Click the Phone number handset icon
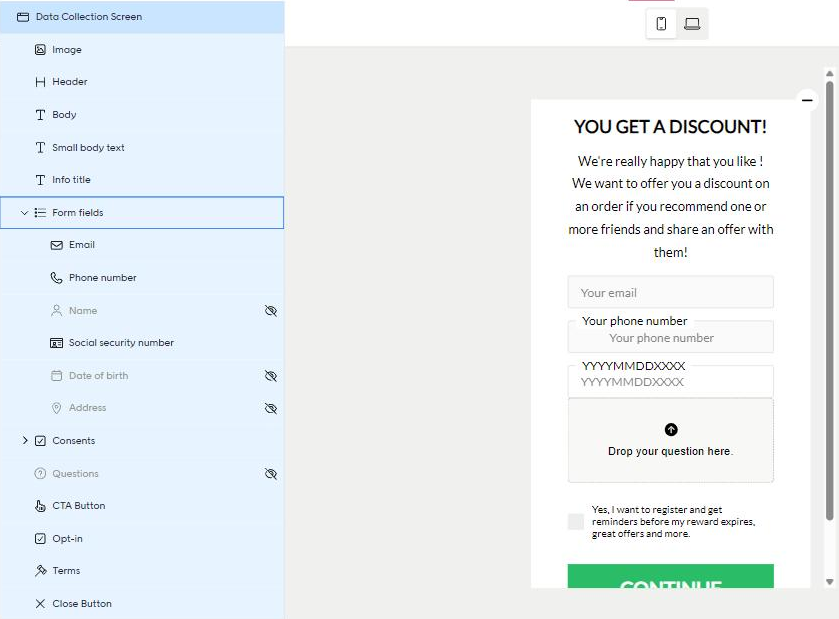 pyautogui.click(x=56, y=278)
